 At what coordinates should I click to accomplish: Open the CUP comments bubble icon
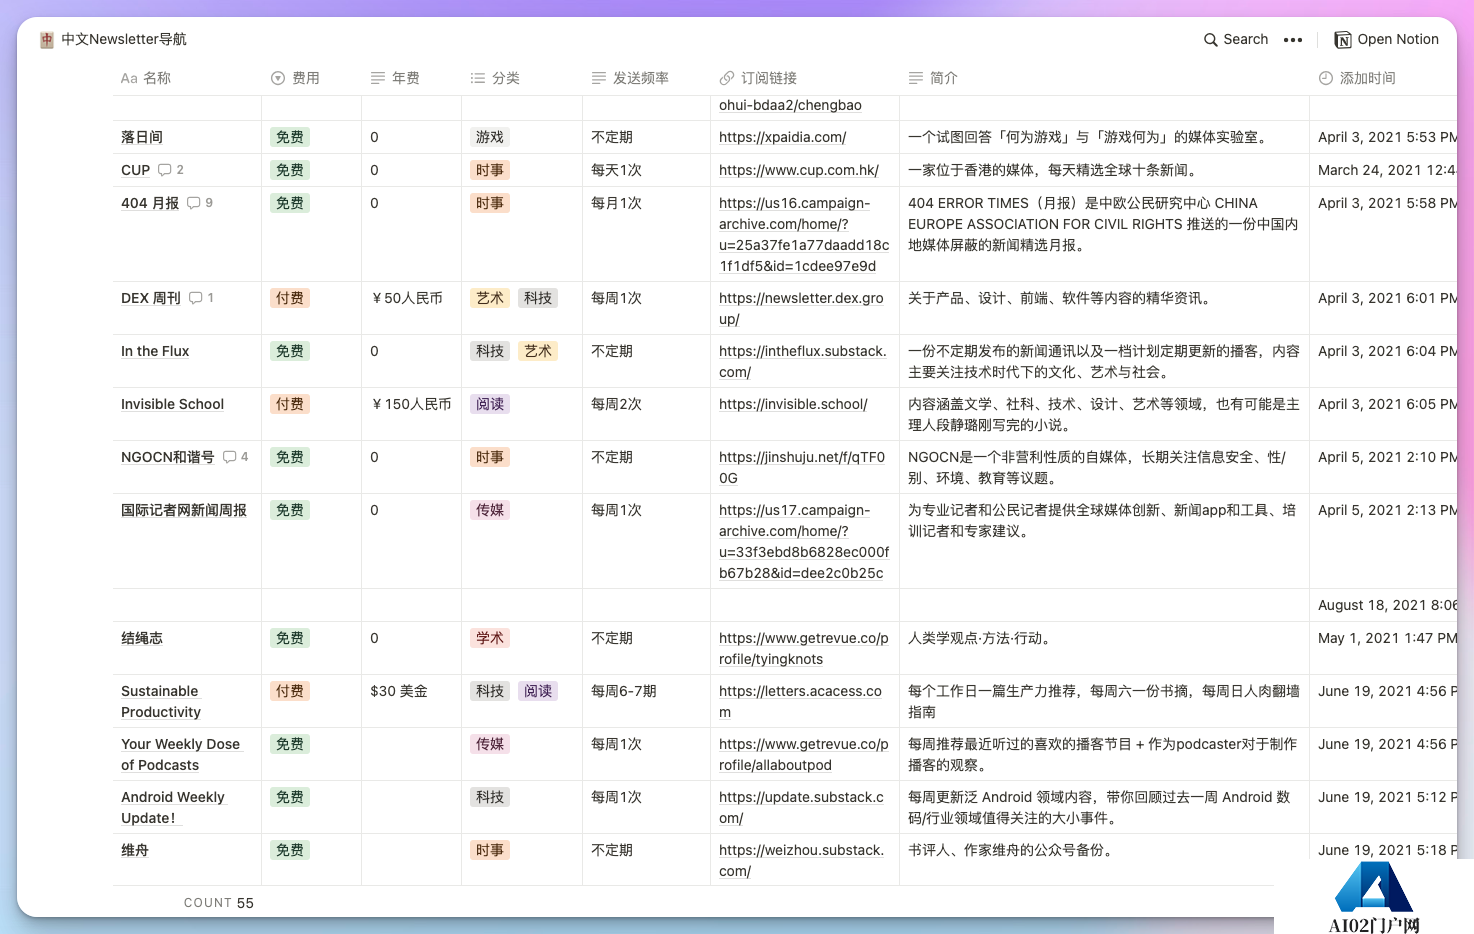coord(165,170)
